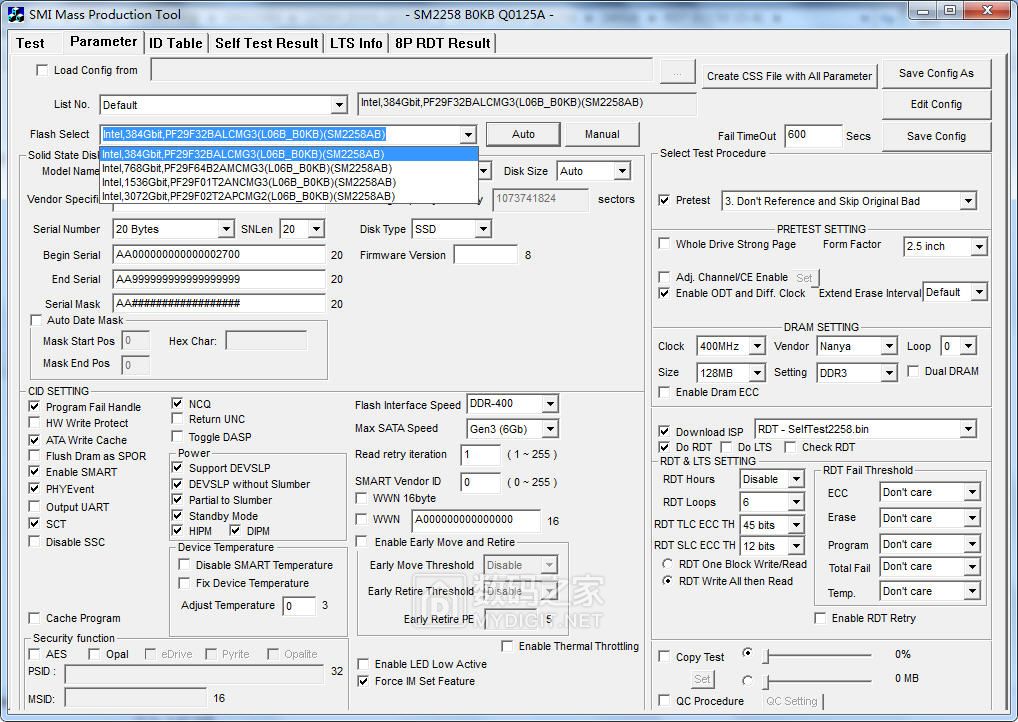Click the Serial Mask input field
This screenshot has height=722, width=1018.
[x=219, y=303]
